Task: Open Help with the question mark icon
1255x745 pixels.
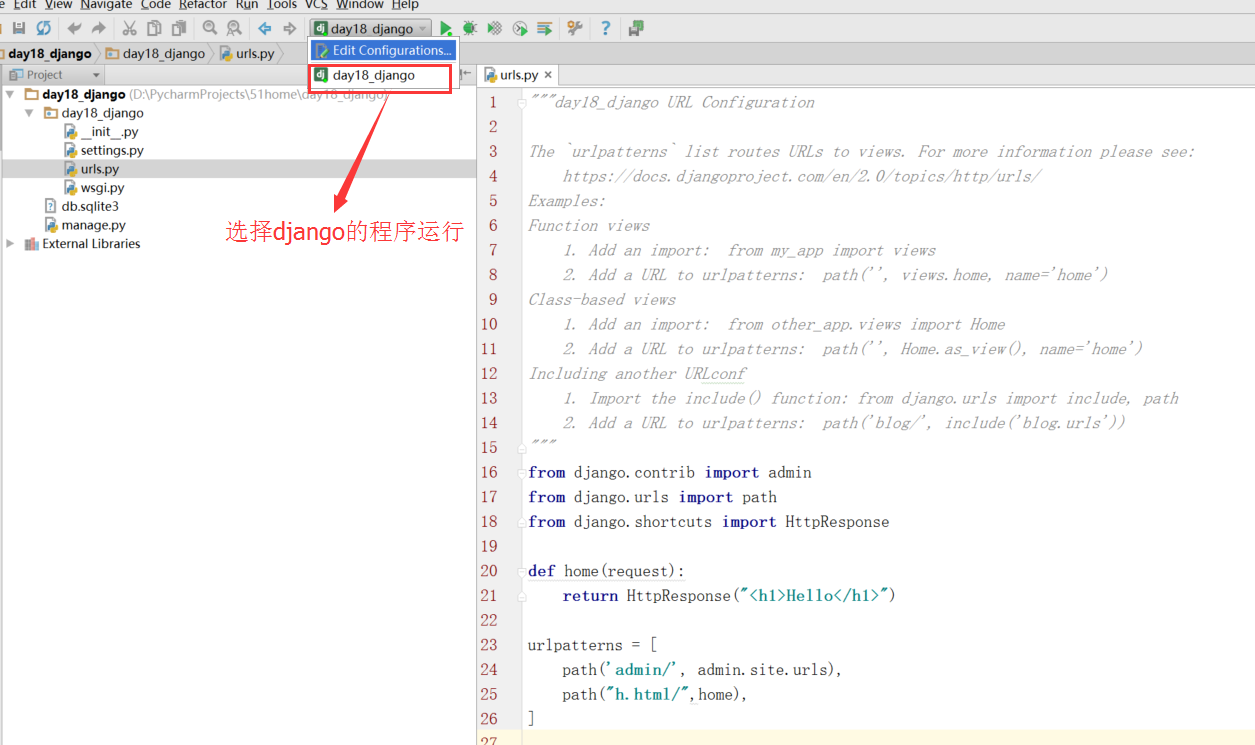Action: (605, 29)
